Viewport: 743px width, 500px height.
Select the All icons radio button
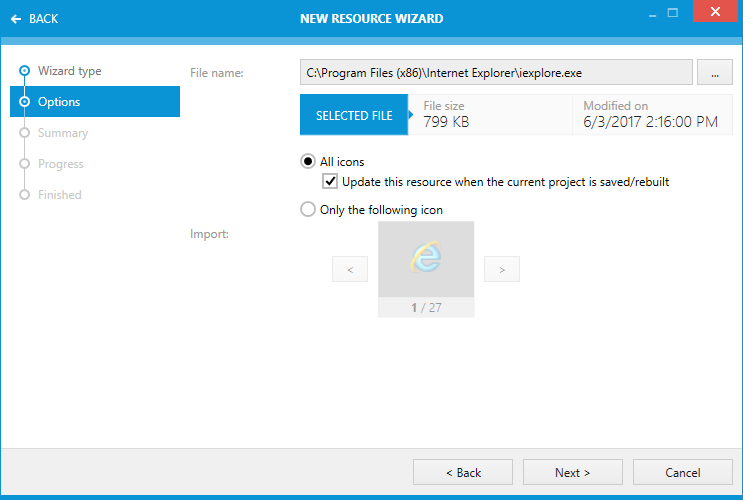308,162
